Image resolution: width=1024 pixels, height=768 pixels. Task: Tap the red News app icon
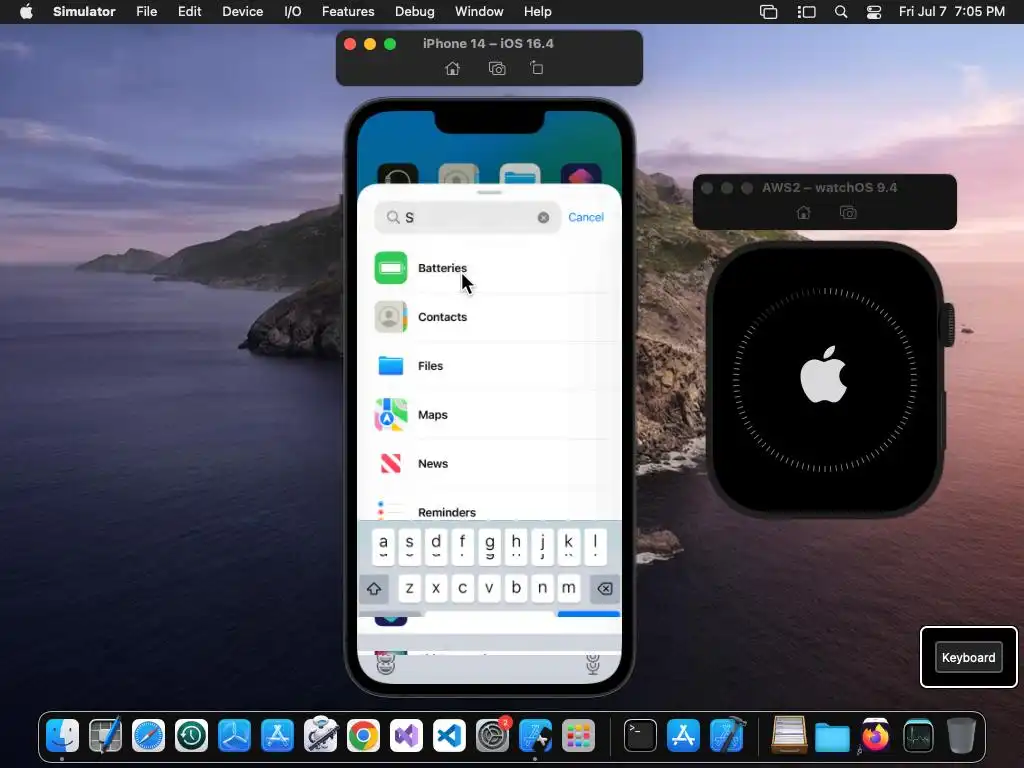(x=391, y=464)
